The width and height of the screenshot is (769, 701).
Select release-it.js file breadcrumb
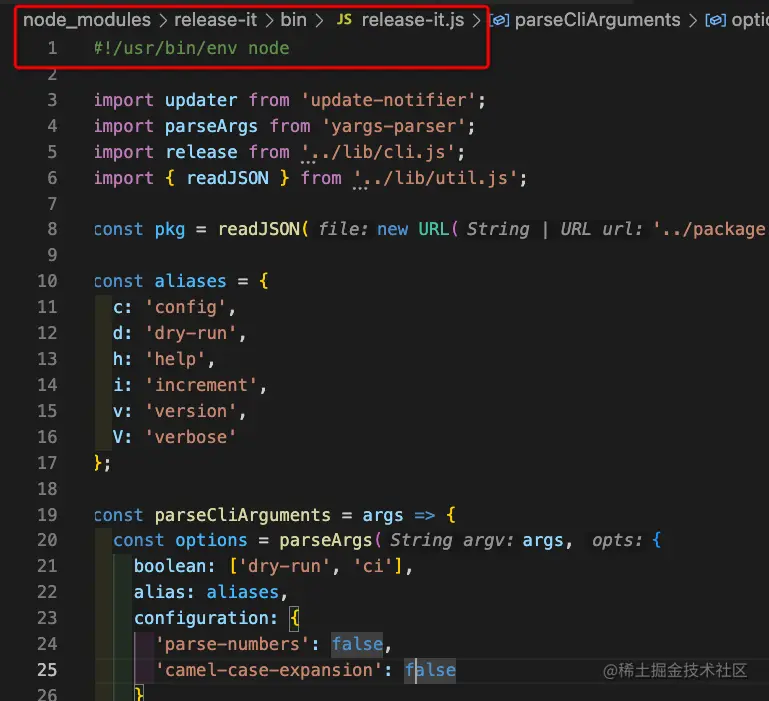point(412,20)
